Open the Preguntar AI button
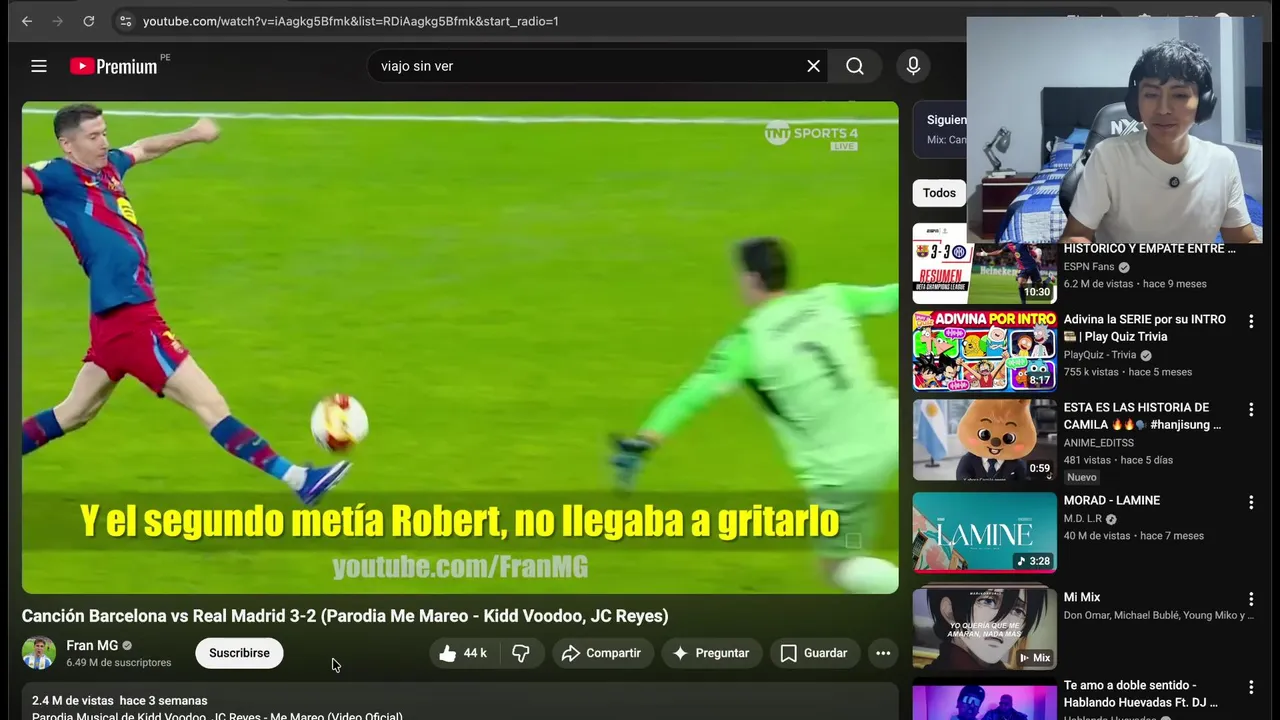Viewport: 1280px width, 720px height. [710, 653]
